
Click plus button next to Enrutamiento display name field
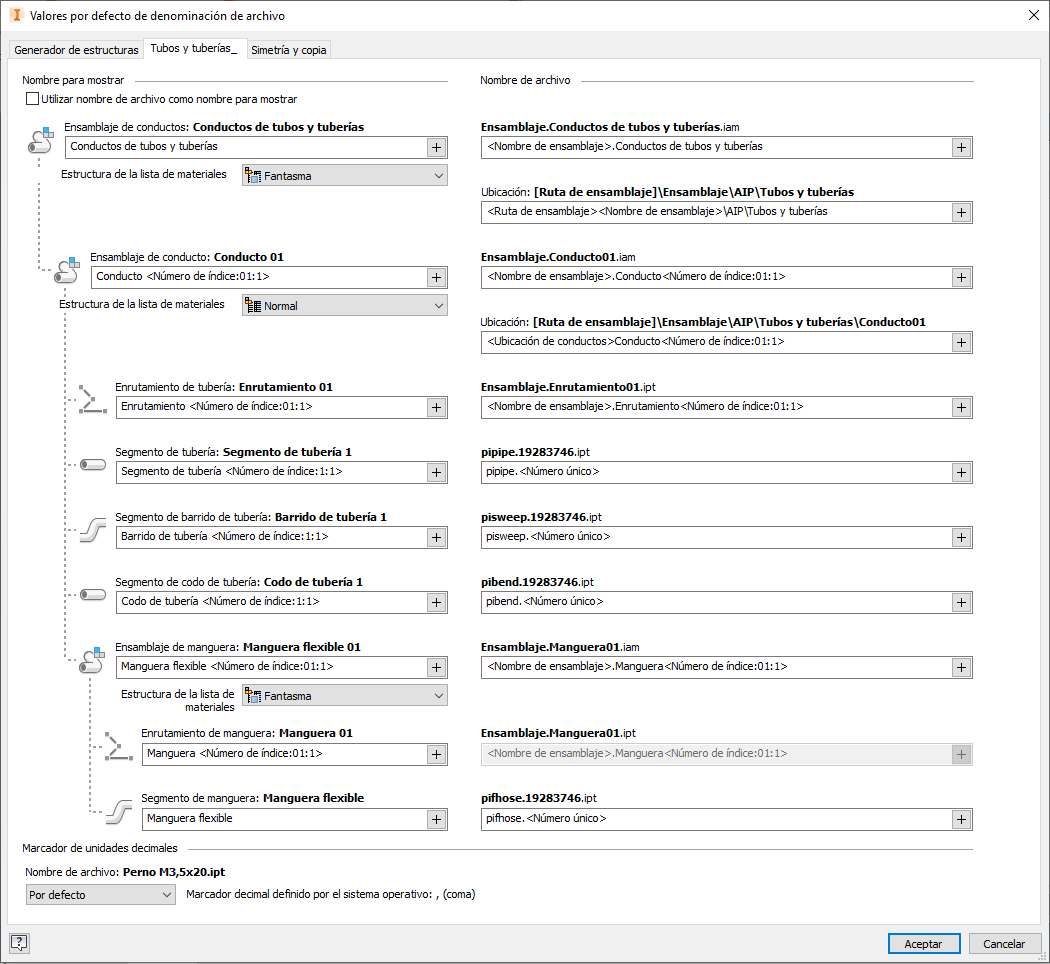click(437, 407)
